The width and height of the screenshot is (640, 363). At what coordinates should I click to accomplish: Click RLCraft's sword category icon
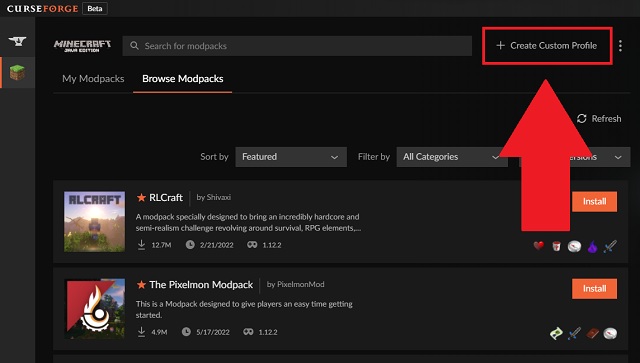pos(610,246)
